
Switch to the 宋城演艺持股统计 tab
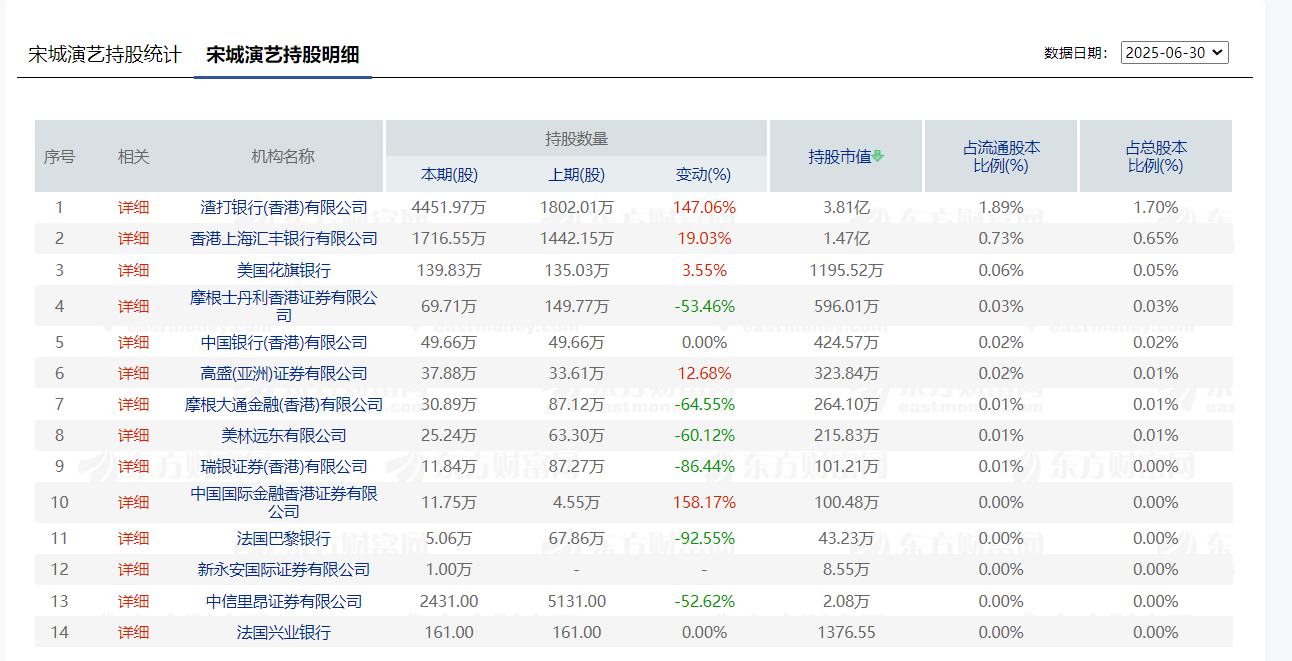104,54
